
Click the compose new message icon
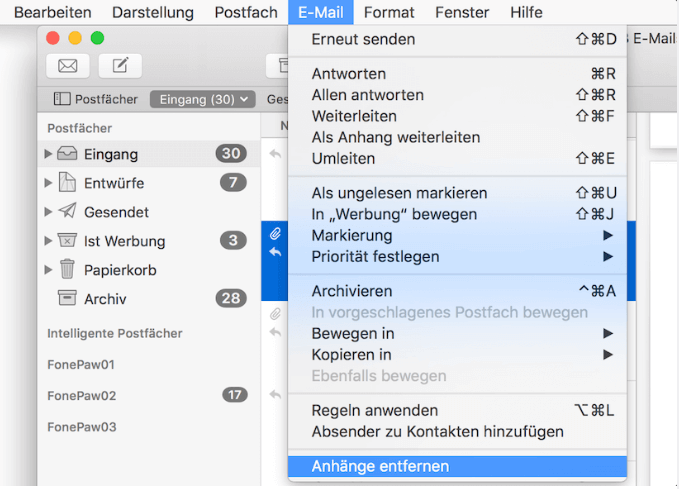point(120,66)
